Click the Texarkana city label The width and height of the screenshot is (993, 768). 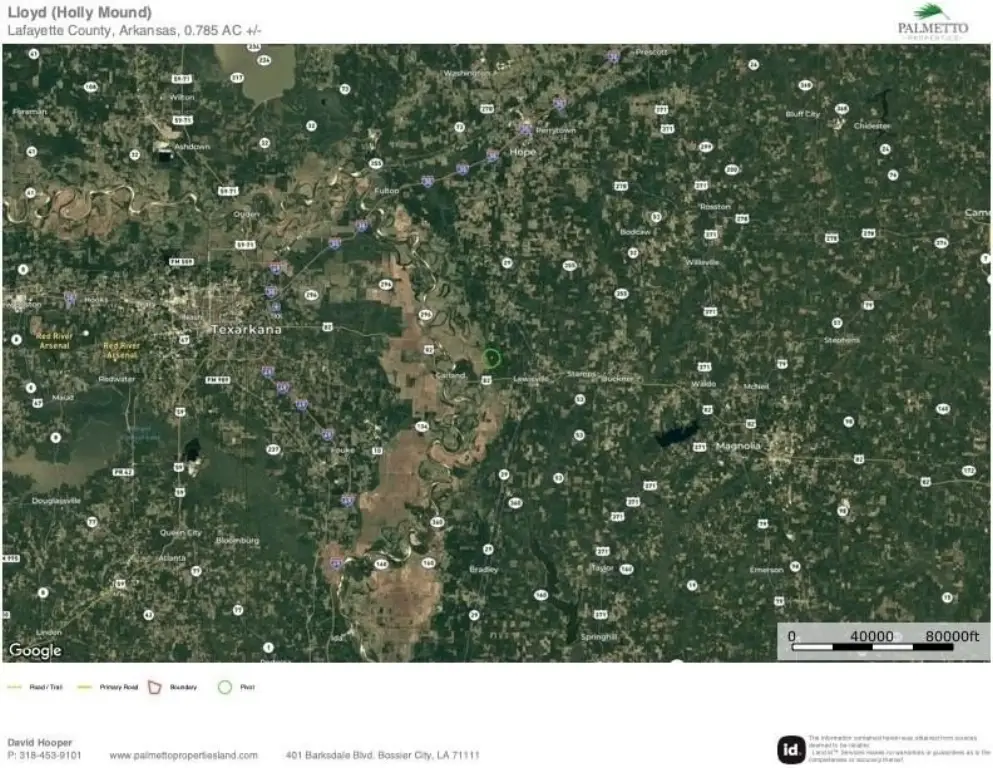coord(246,329)
